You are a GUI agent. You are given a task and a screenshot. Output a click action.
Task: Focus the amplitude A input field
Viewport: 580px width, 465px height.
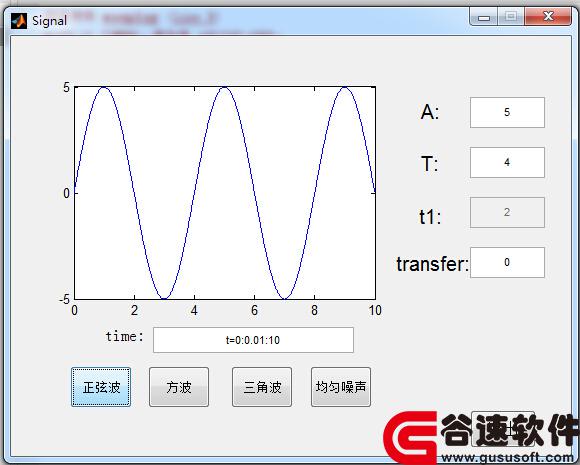click(x=507, y=112)
